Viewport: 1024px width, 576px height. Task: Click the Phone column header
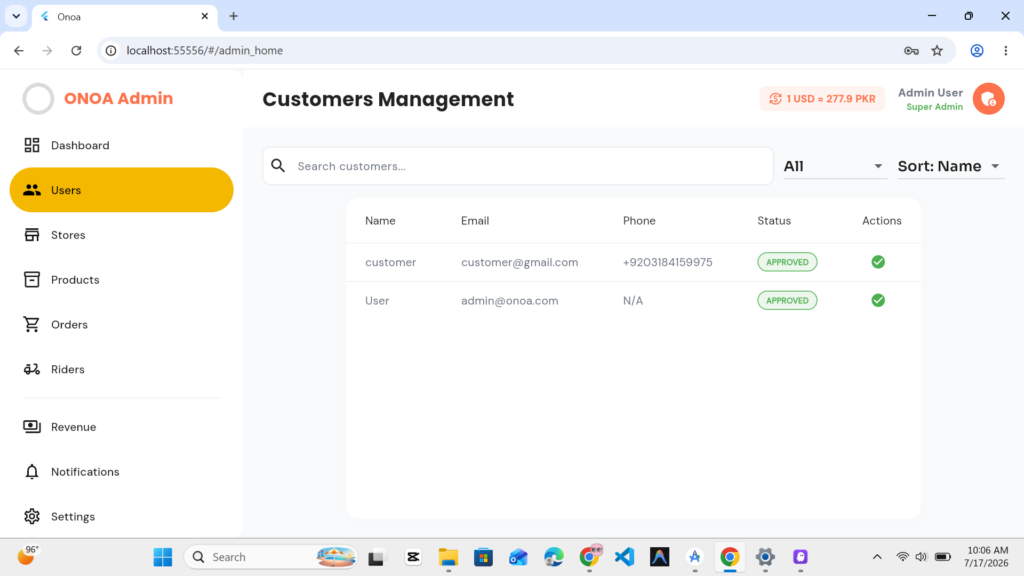click(x=639, y=221)
